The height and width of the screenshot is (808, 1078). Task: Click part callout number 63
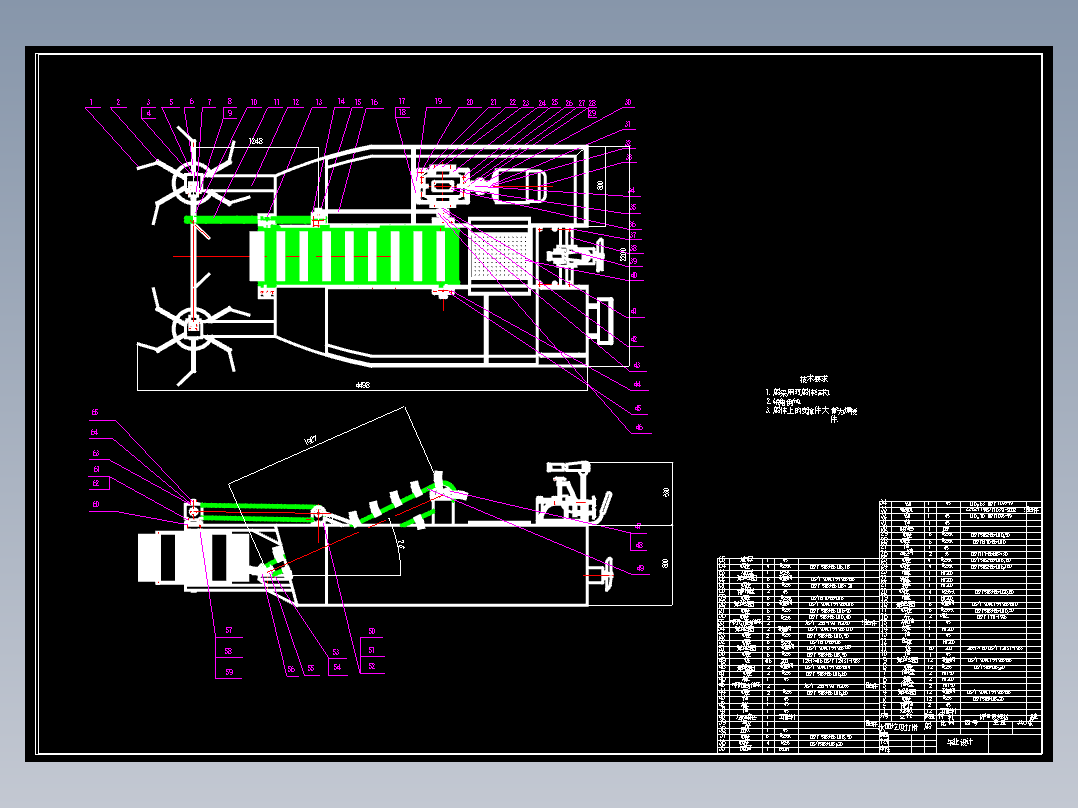pyautogui.click(x=96, y=453)
